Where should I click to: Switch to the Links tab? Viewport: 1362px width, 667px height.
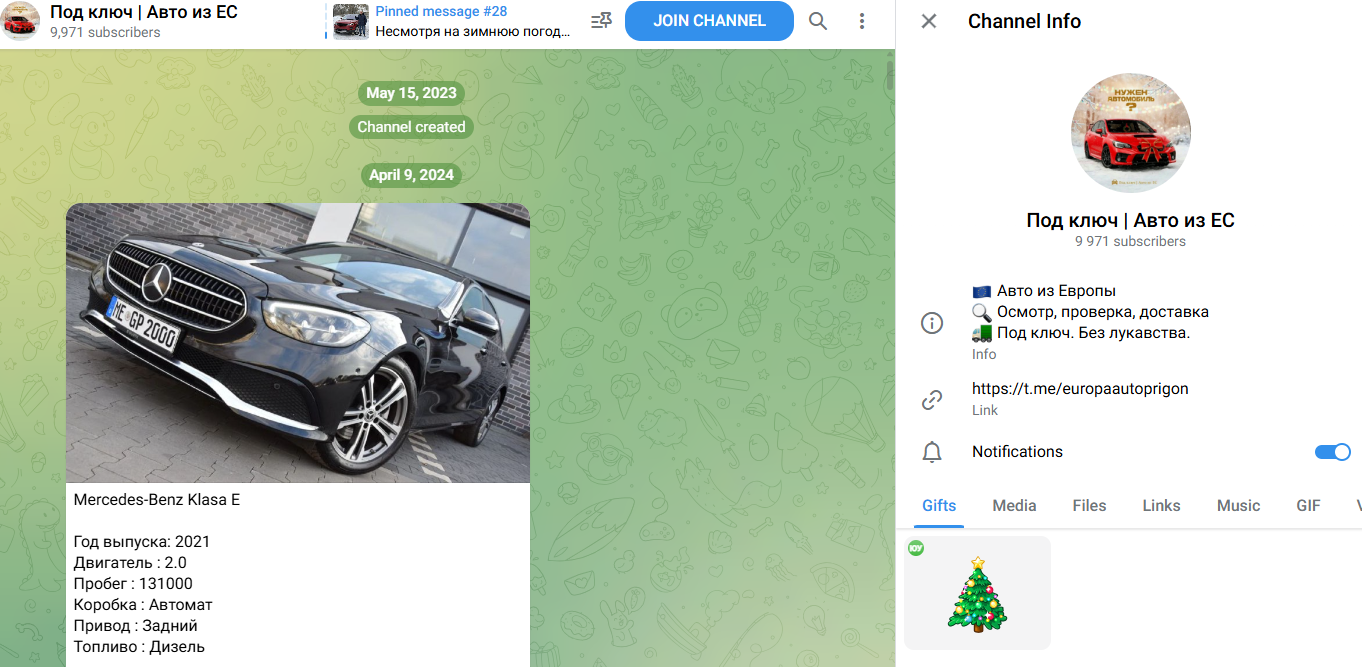1161,506
